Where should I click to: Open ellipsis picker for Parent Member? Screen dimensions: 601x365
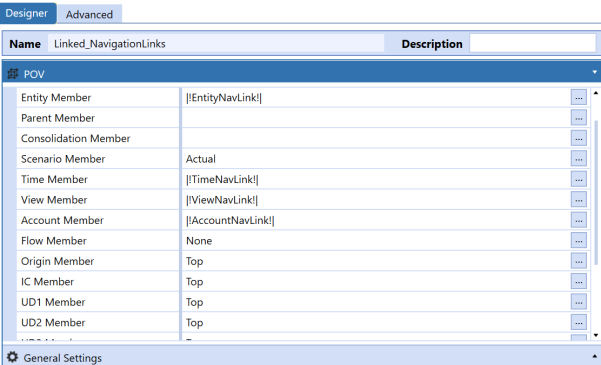(578, 118)
